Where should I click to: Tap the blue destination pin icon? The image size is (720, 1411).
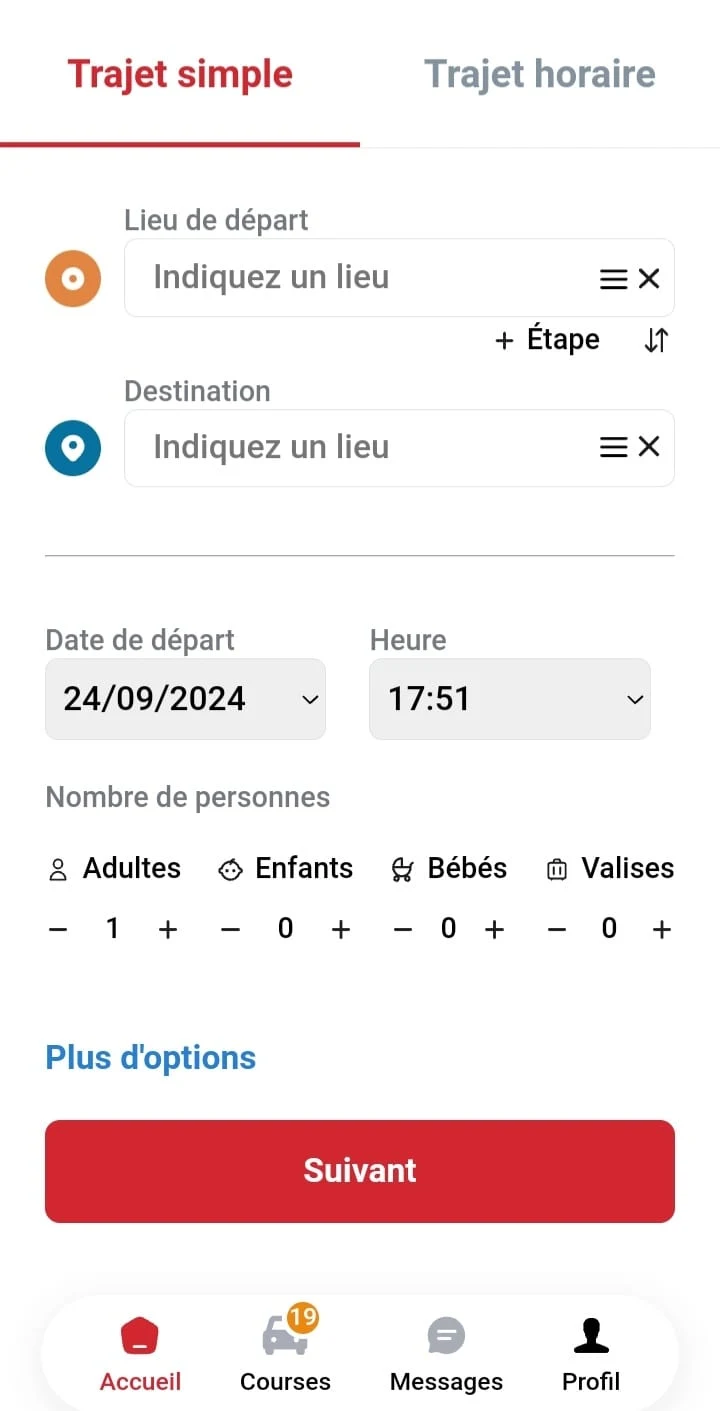73,448
